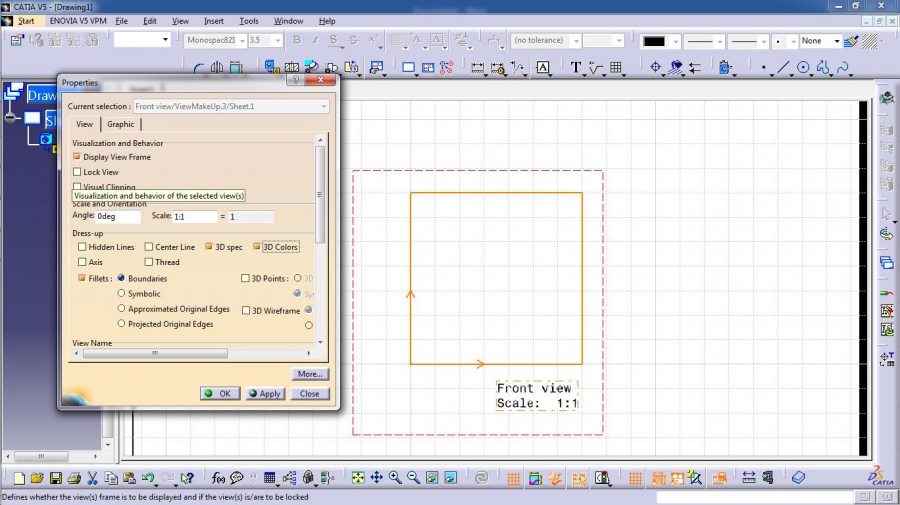Open the font size 3.5 dropdown
Image resolution: width=900 pixels, height=505 pixels.
coord(278,41)
